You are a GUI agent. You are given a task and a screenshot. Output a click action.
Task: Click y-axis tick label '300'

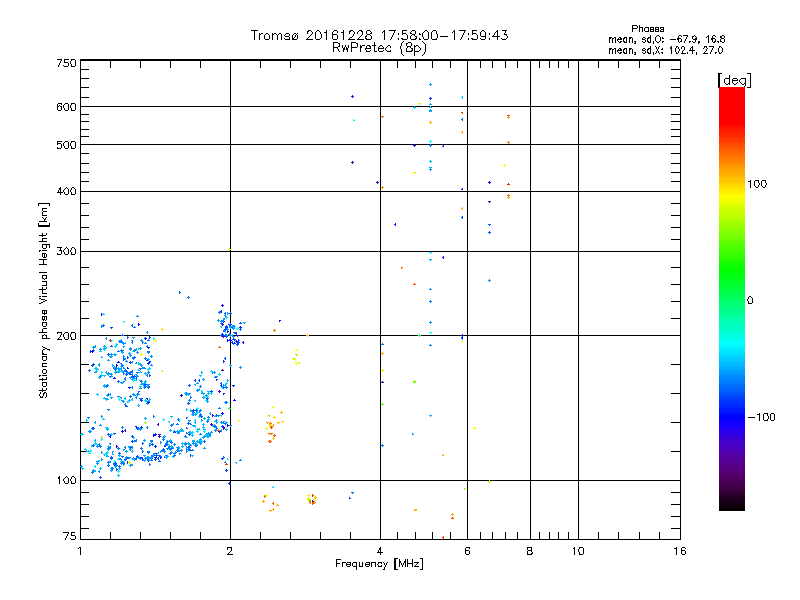coord(66,251)
